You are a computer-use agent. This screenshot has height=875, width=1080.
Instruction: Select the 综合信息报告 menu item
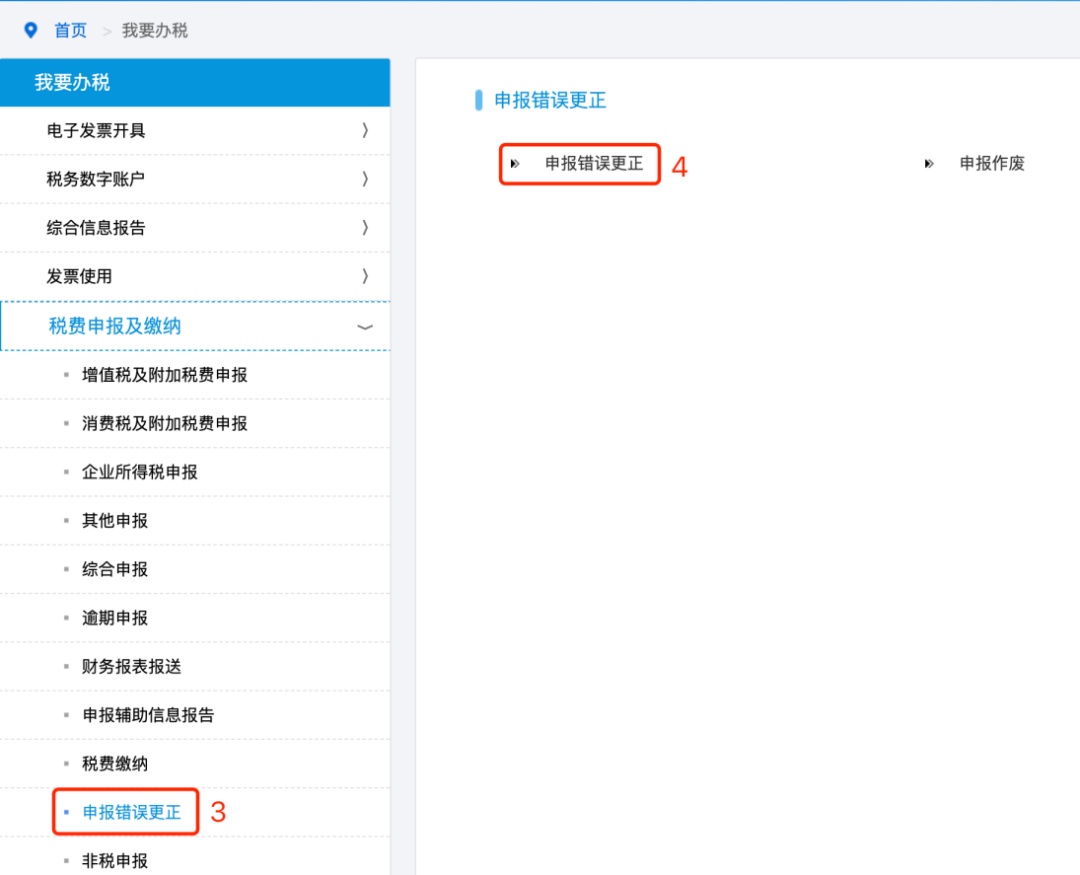[195, 227]
